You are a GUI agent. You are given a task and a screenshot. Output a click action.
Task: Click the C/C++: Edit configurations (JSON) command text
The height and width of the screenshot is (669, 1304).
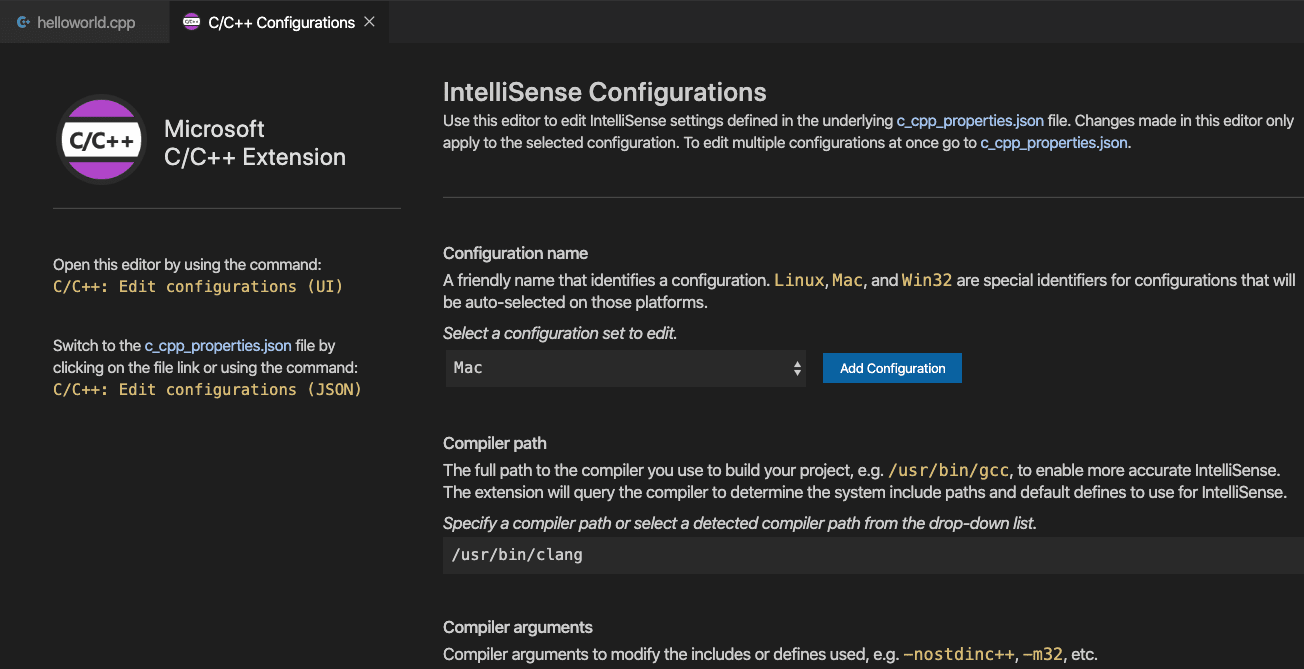tap(207, 389)
